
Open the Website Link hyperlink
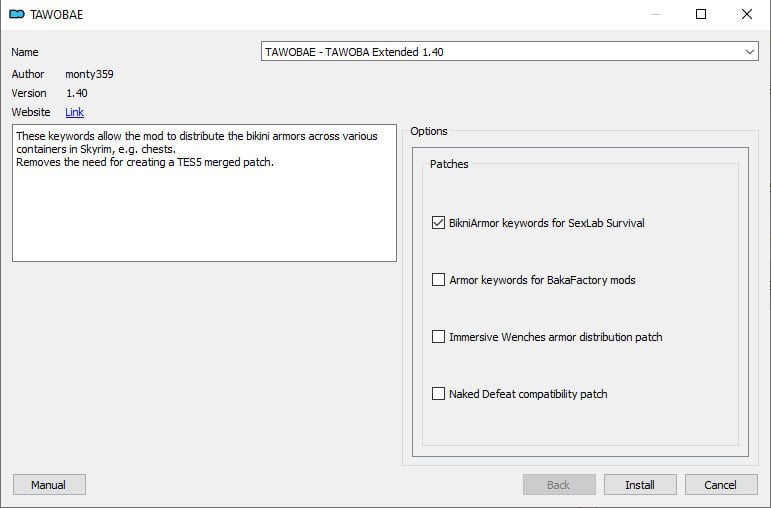75,112
